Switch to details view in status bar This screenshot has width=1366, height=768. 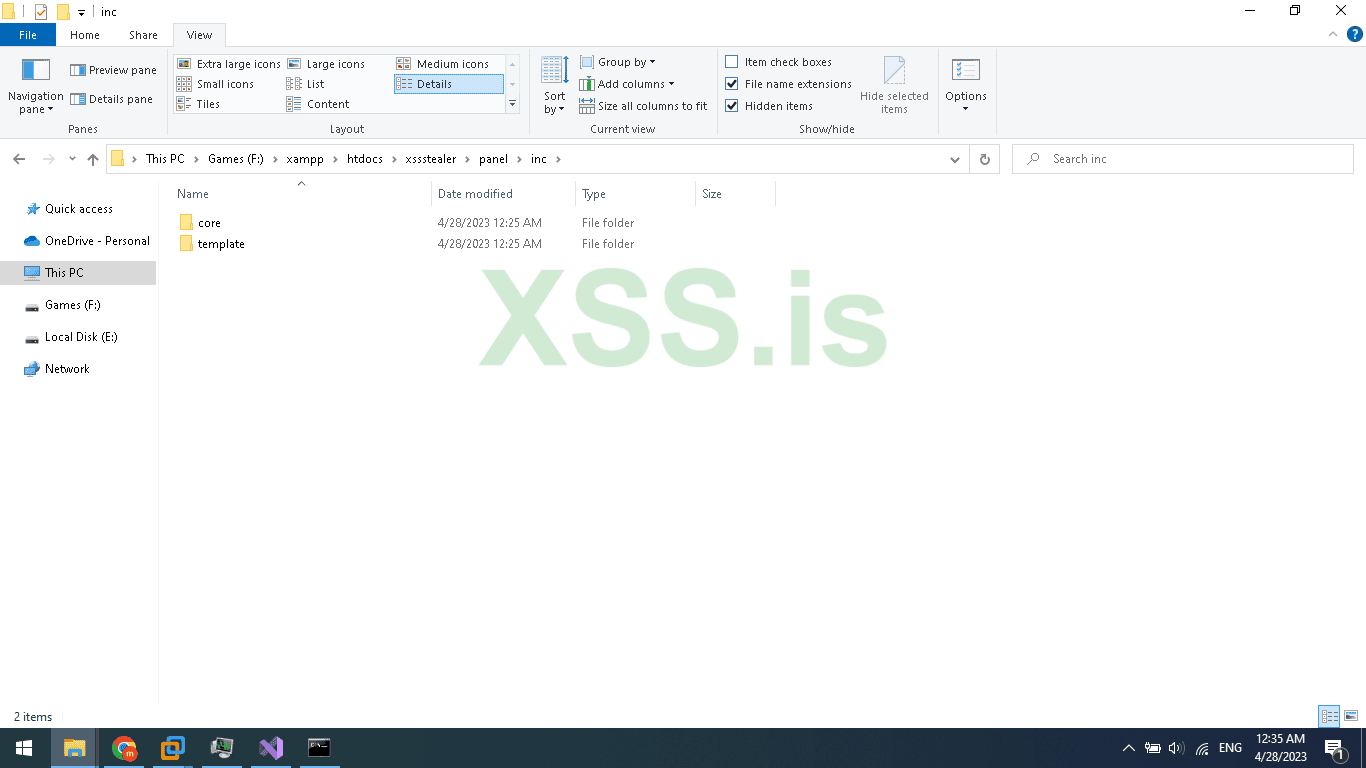pos(1329,716)
